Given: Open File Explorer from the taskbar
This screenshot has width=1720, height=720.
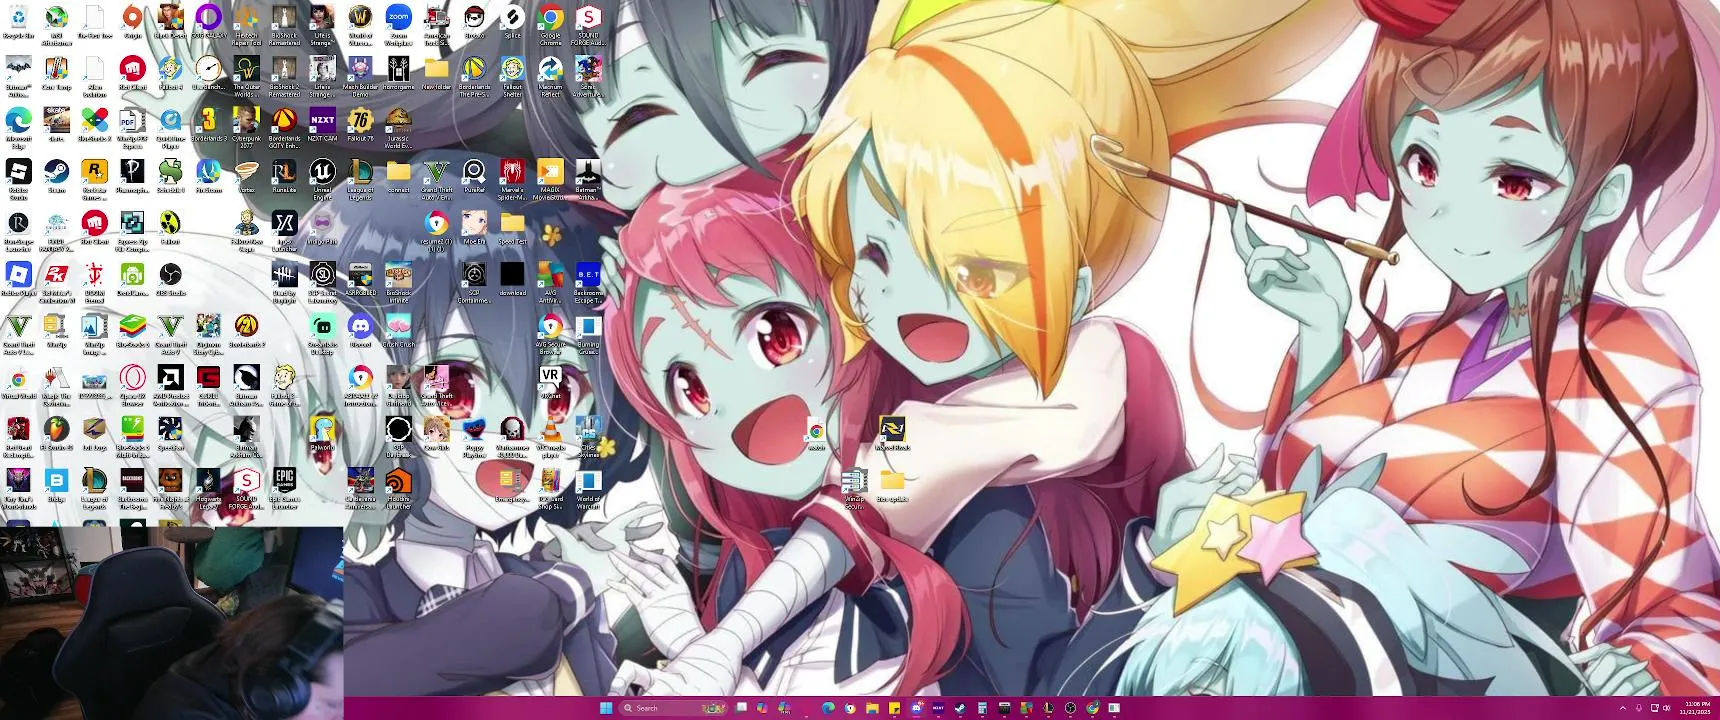Looking at the screenshot, I should point(872,708).
